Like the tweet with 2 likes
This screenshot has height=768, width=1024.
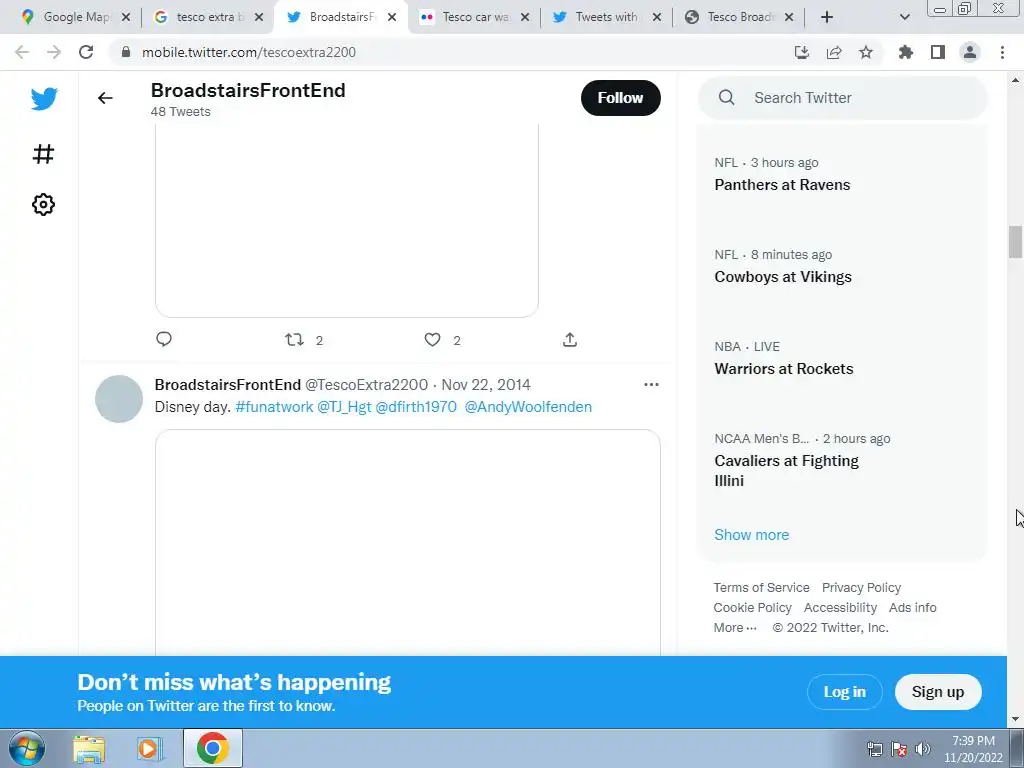point(432,340)
